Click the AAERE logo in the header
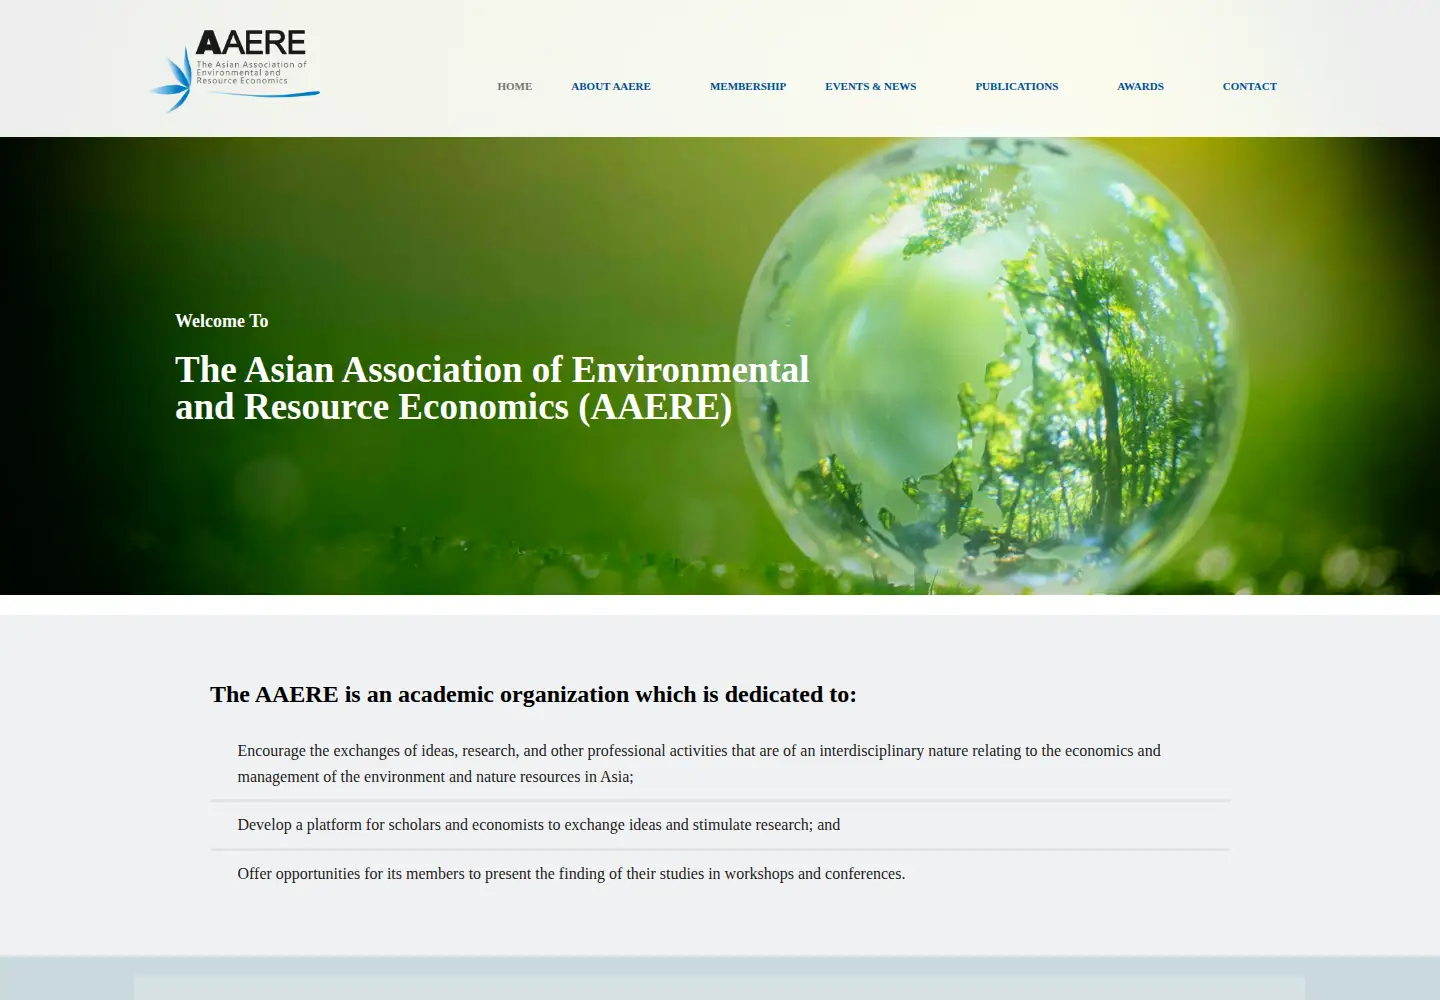 click(235, 70)
